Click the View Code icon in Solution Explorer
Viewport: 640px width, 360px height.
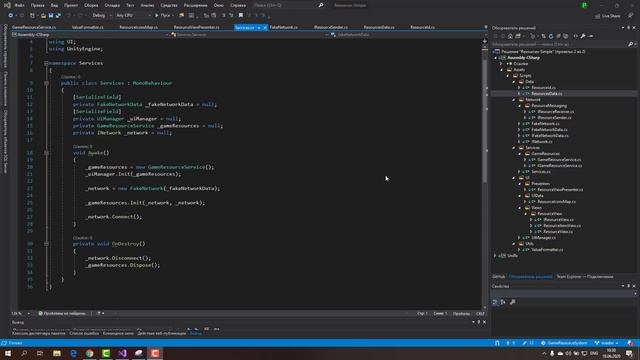click(x=576, y=36)
